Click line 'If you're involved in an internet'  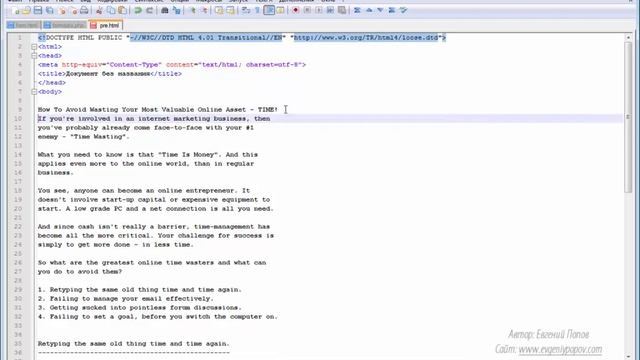pyautogui.click(x=154, y=119)
